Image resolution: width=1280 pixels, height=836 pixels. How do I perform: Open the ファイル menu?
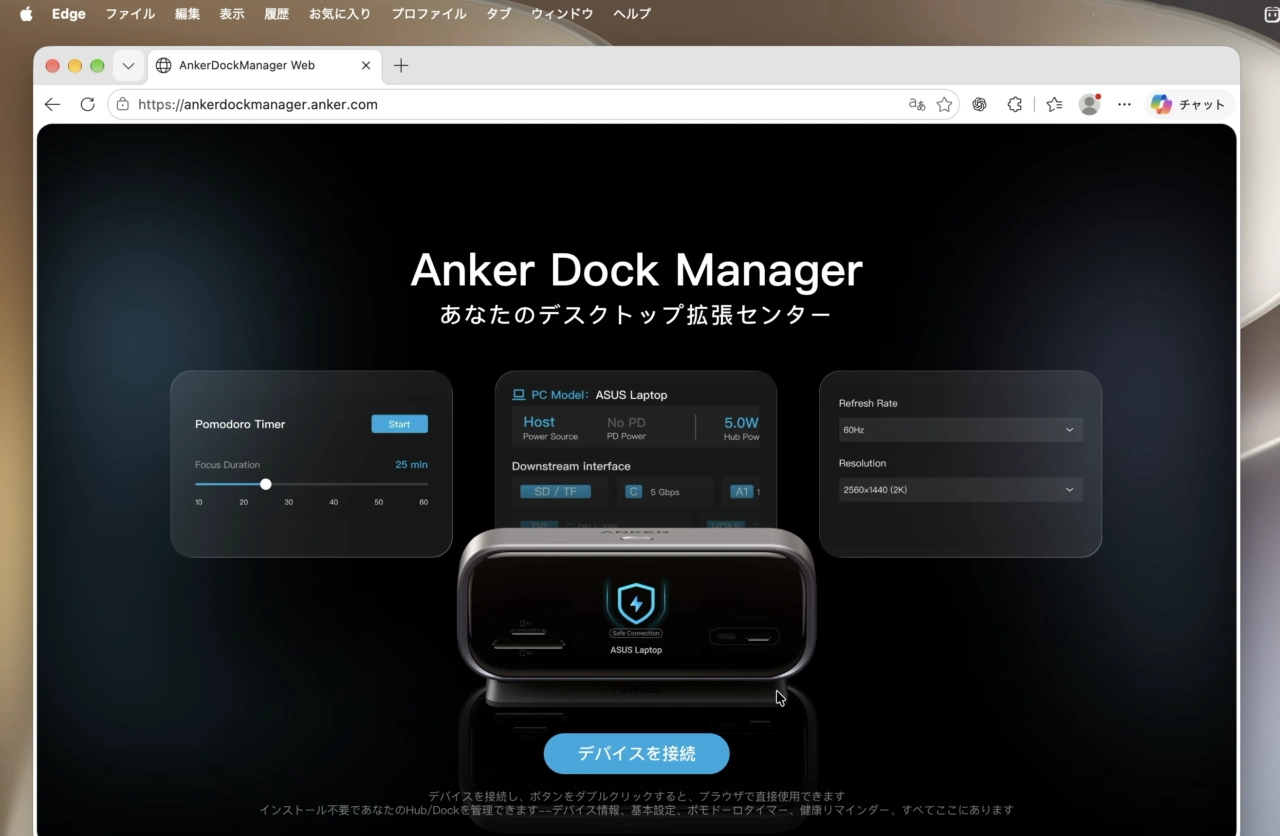130,14
